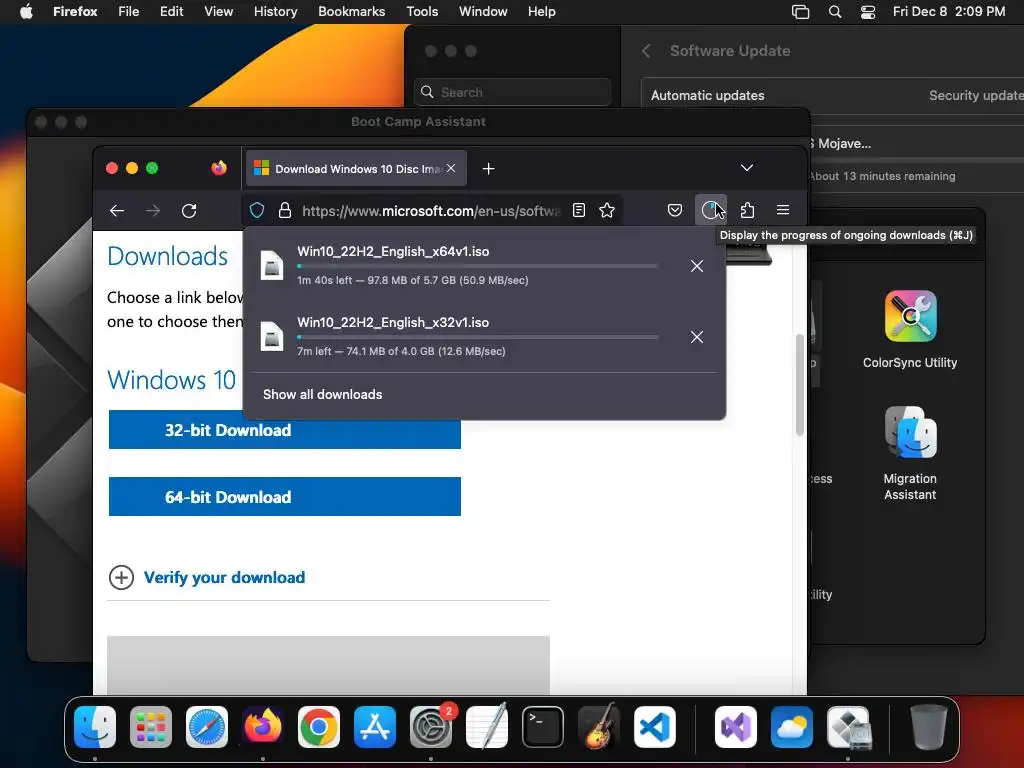Save page to Pocket icon

coord(675,210)
